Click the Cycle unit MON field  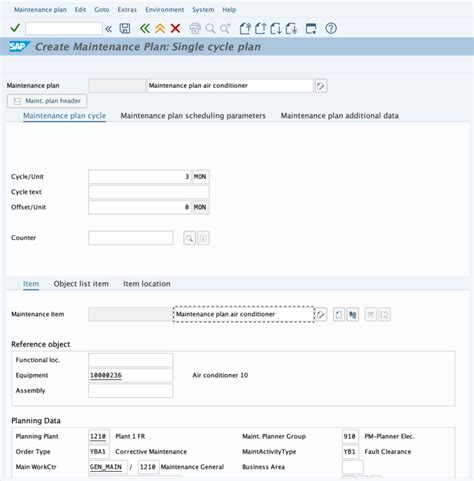tap(200, 177)
